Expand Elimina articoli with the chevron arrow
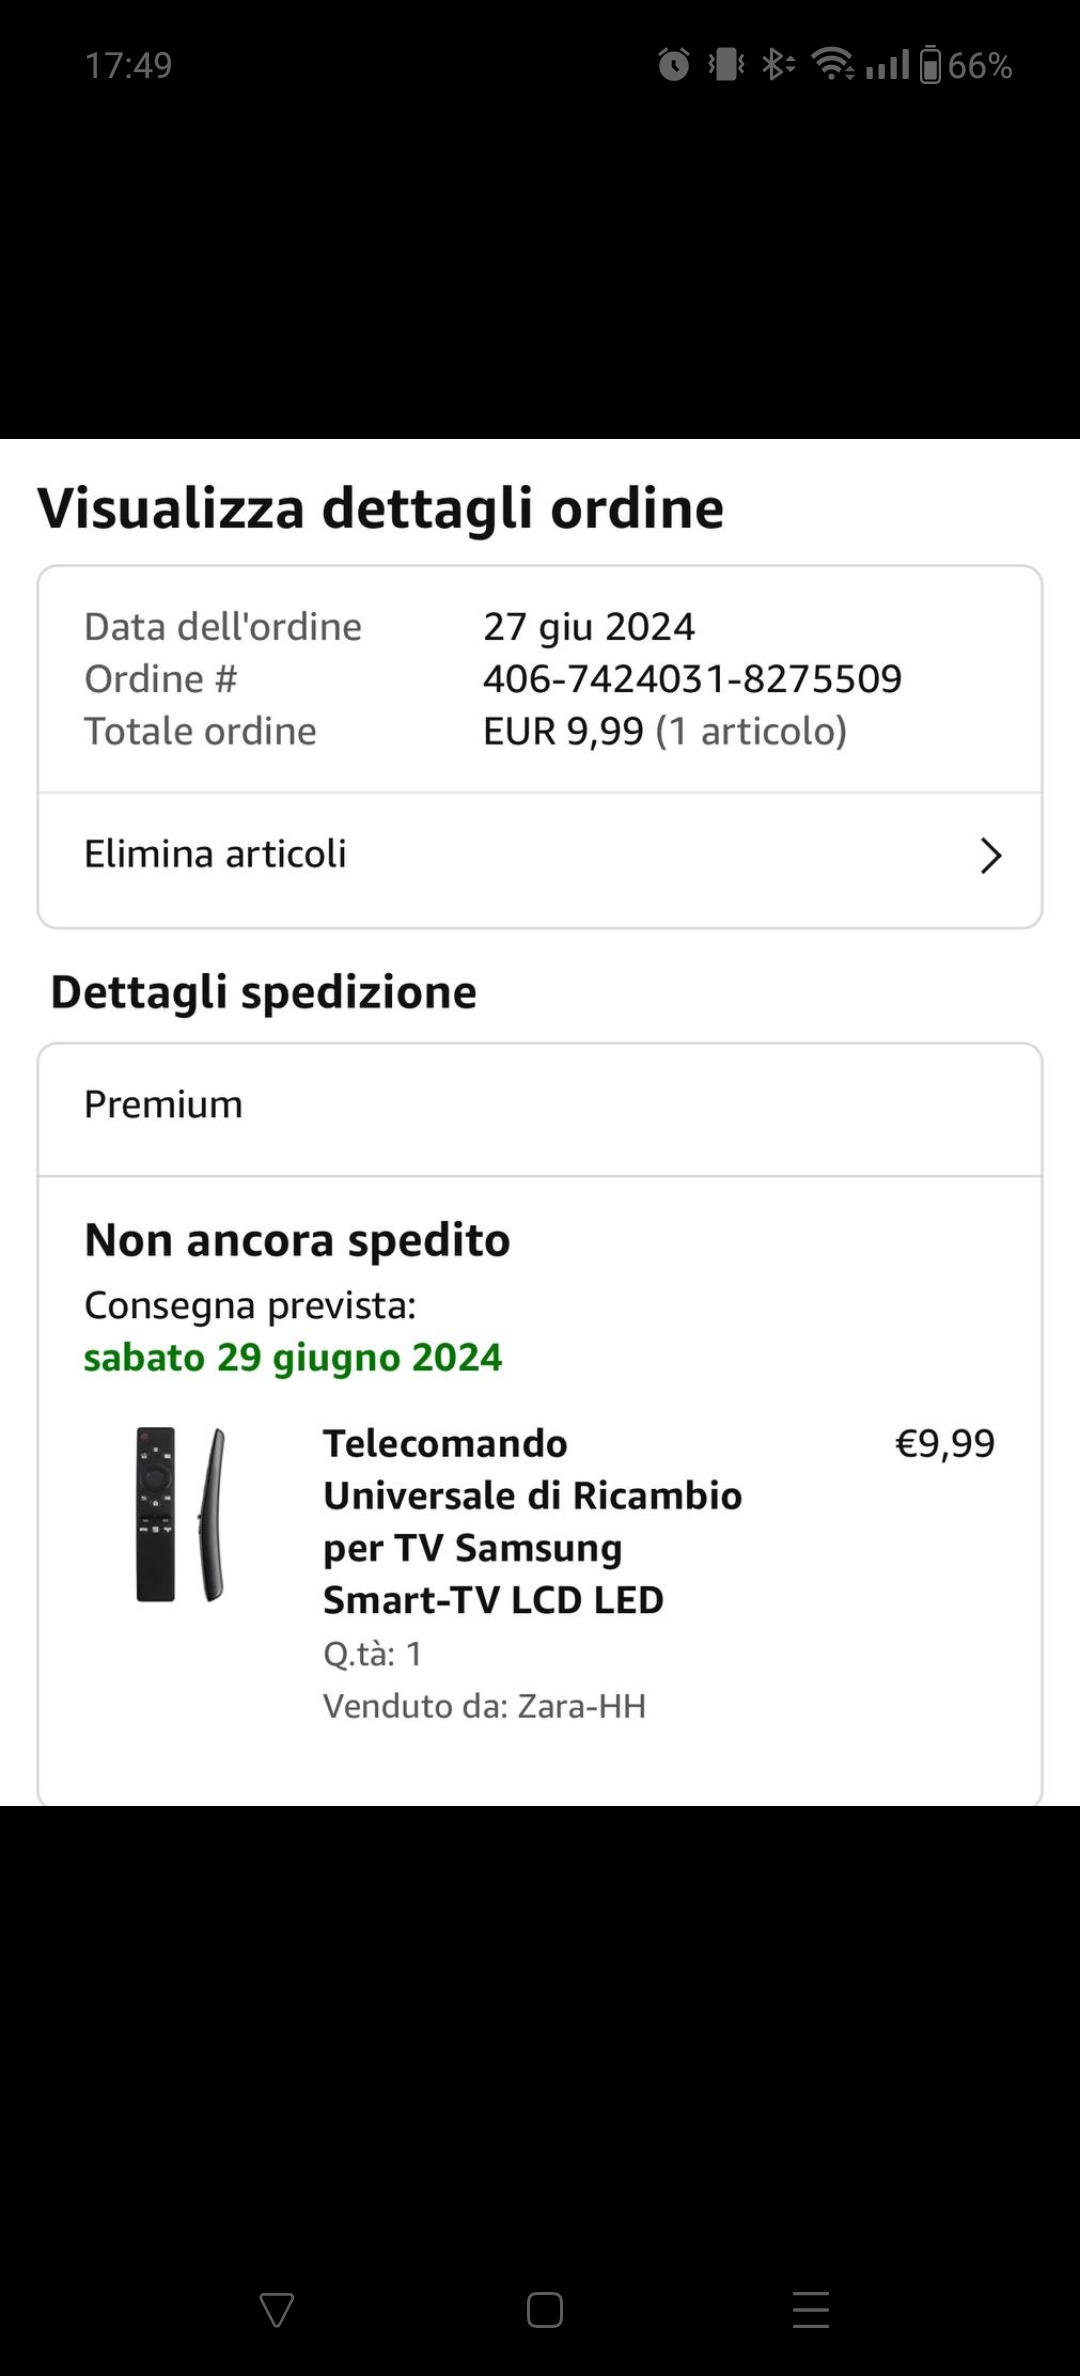This screenshot has width=1080, height=2376. tap(990, 855)
